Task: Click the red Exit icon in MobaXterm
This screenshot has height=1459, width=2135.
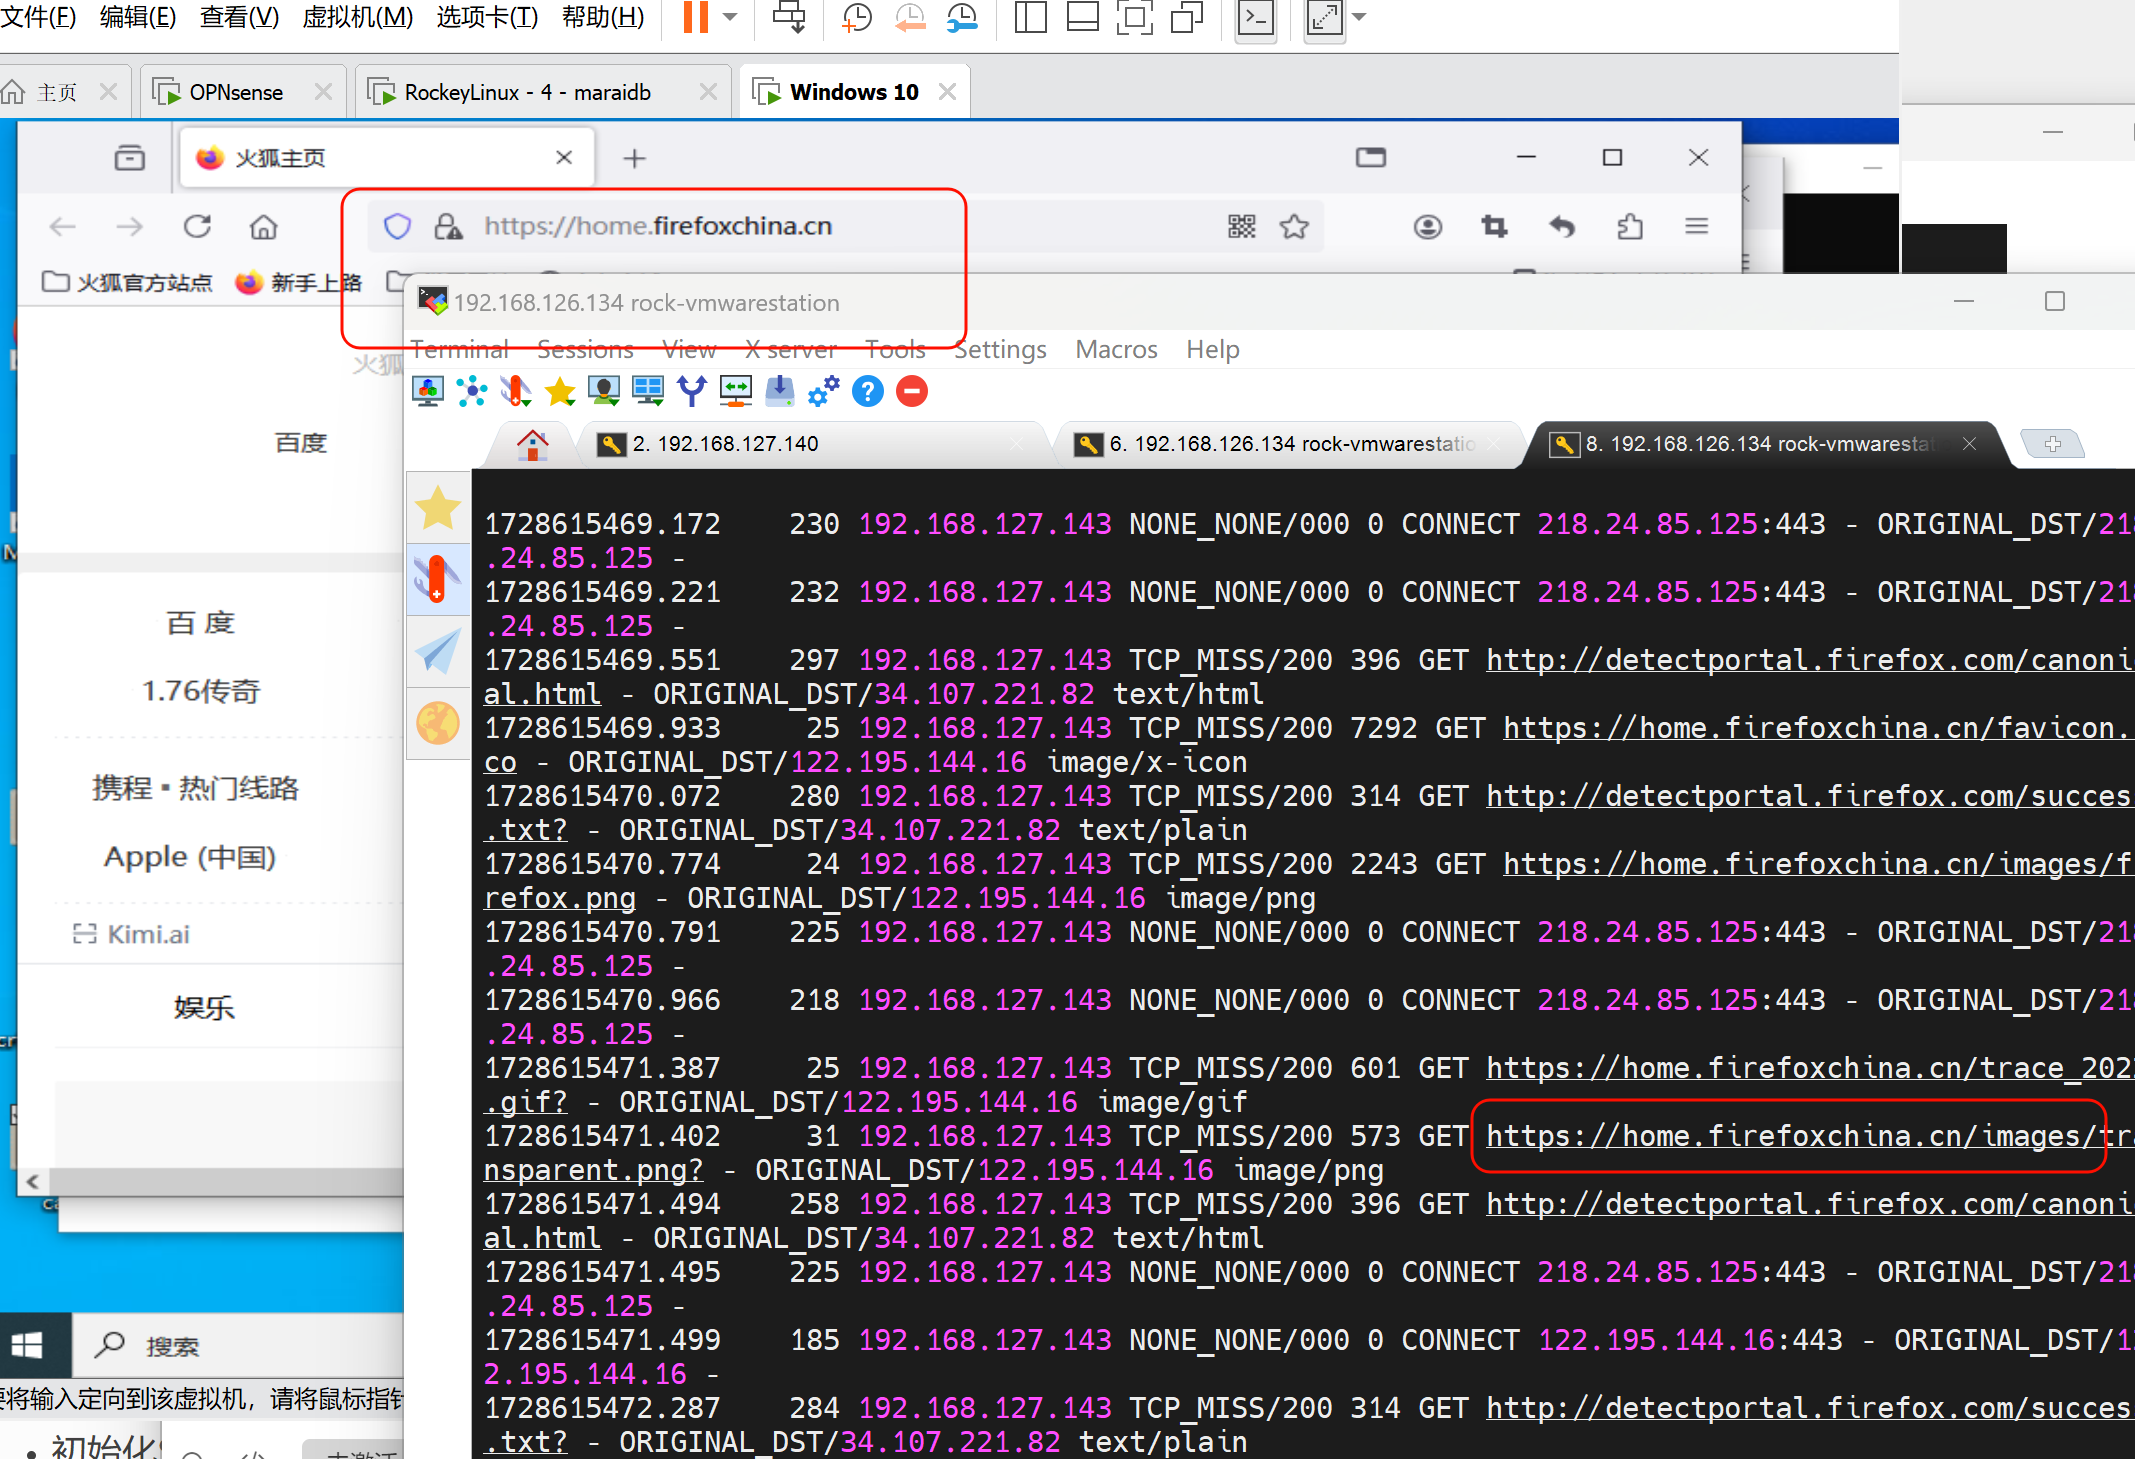Action: click(911, 391)
